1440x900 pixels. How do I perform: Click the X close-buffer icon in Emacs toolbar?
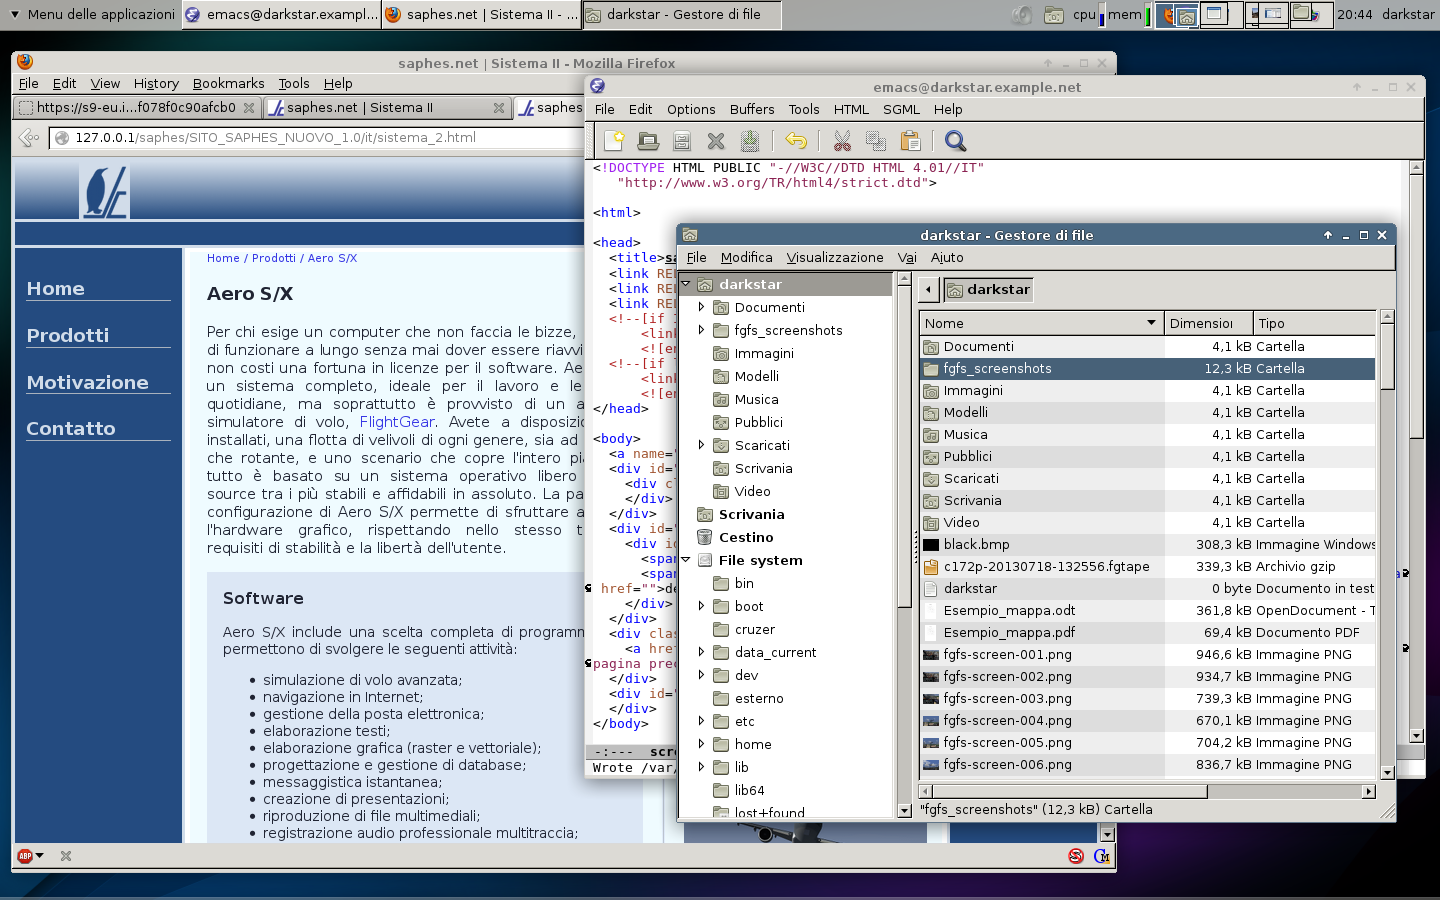716,141
